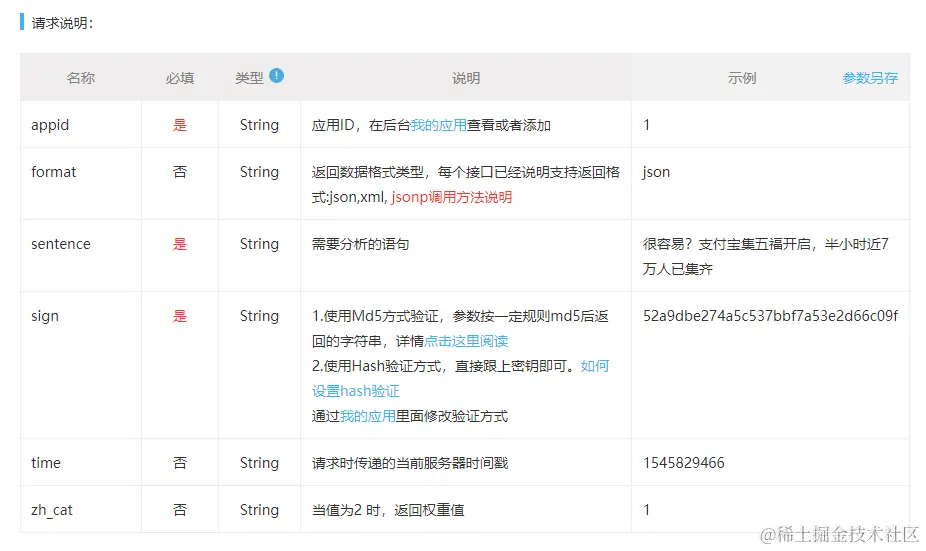Screen dimensions: 926x551
Task: Select the time parameter name
Action: (x=46, y=463)
